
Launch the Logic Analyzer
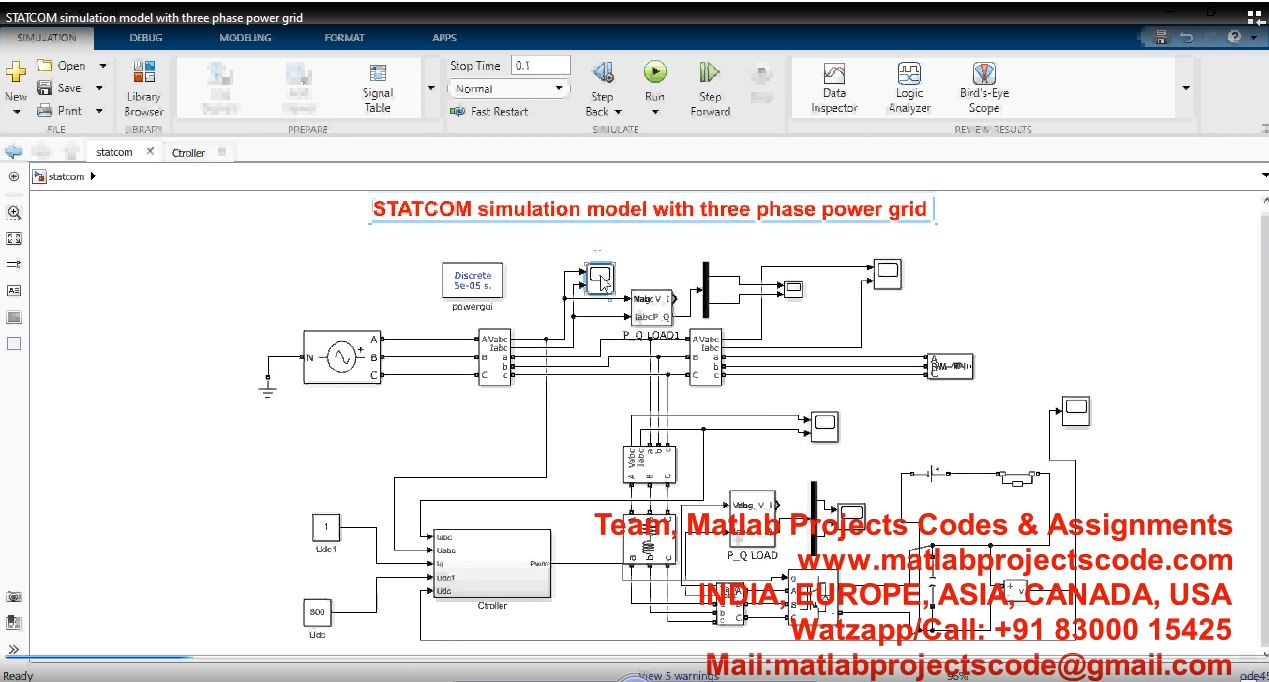(909, 88)
